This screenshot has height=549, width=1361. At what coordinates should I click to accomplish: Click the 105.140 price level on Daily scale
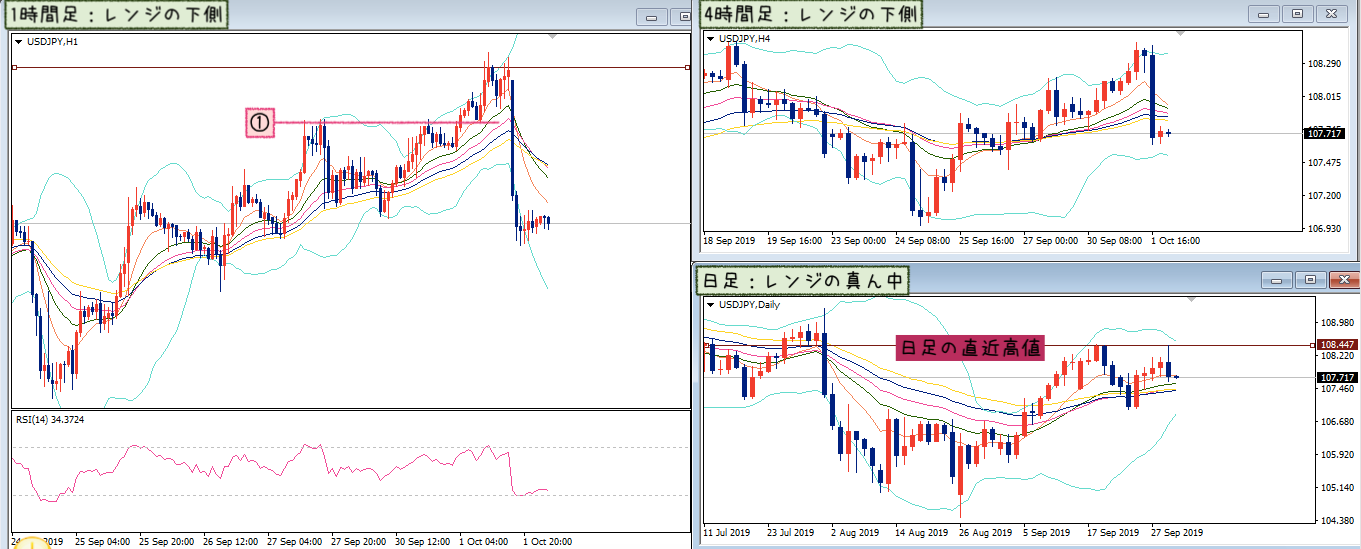[1337, 488]
